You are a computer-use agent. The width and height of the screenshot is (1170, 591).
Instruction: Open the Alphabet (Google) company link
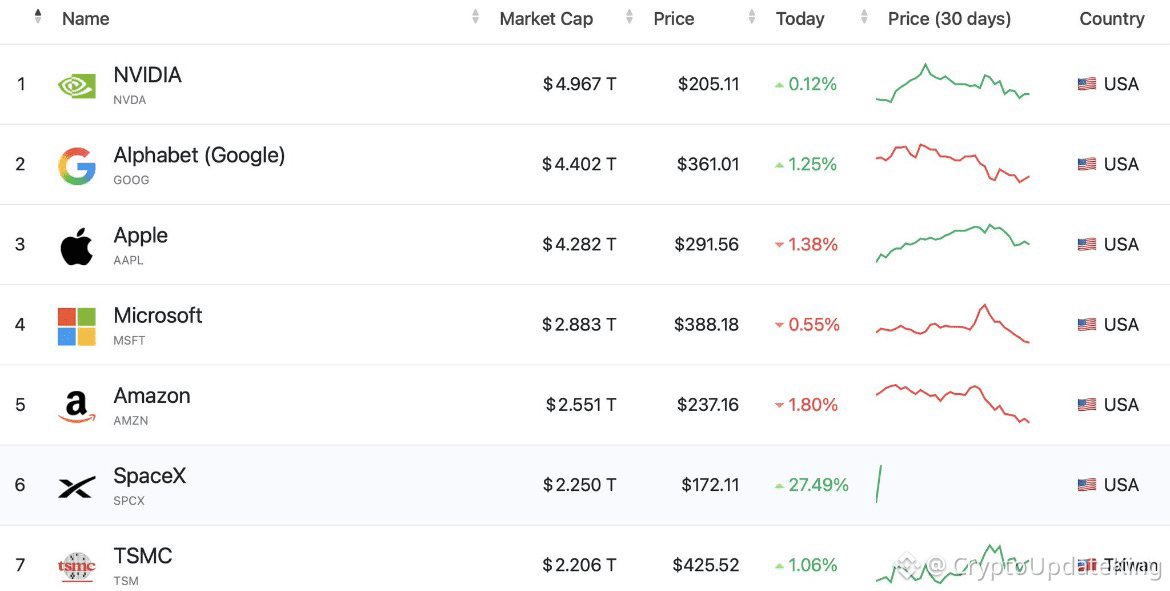click(199, 155)
